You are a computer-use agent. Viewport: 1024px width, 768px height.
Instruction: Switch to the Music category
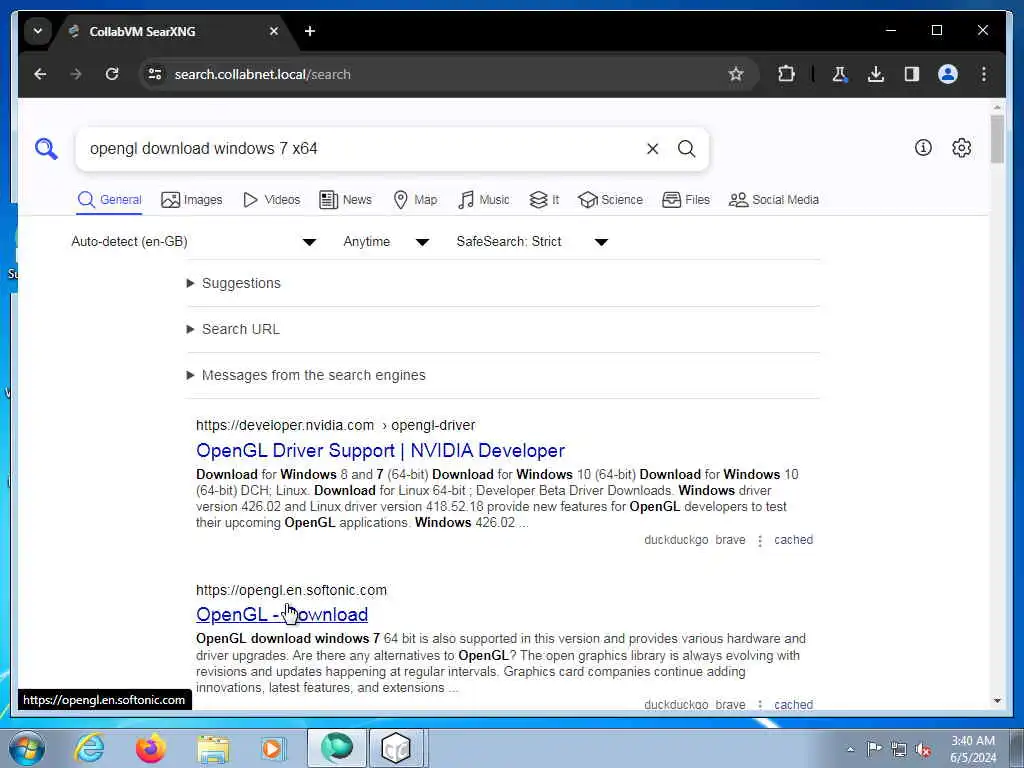click(484, 200)
